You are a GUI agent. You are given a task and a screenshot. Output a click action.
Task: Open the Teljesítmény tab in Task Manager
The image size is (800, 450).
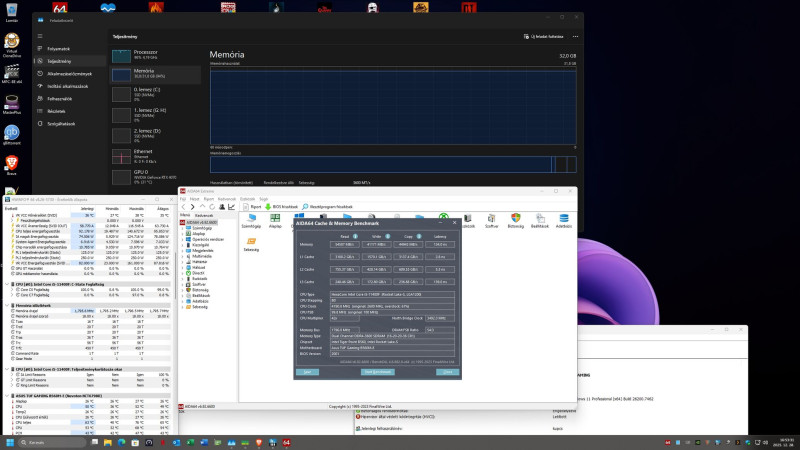[60, 61]
